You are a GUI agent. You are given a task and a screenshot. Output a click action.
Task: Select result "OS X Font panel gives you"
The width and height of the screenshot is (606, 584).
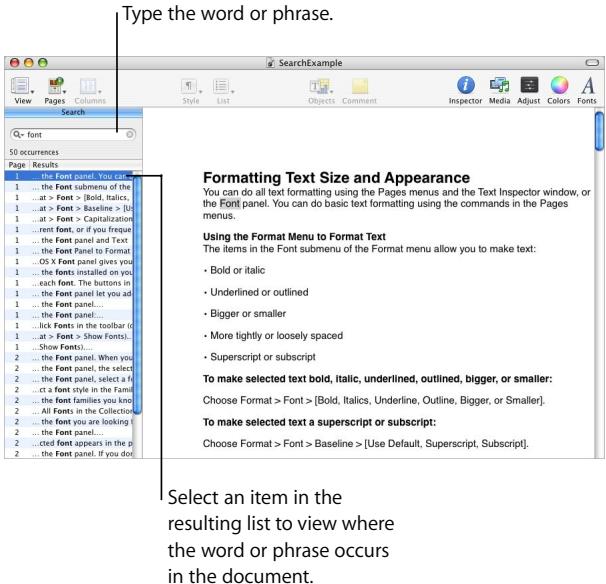[69, 262]
